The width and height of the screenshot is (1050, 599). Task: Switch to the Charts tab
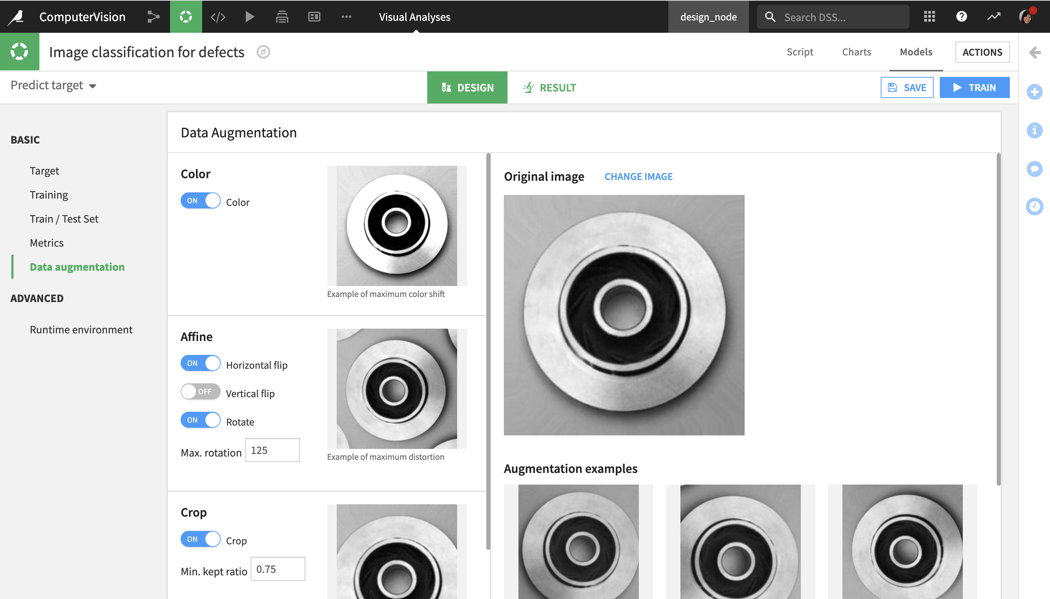click(x=856, y=52)
